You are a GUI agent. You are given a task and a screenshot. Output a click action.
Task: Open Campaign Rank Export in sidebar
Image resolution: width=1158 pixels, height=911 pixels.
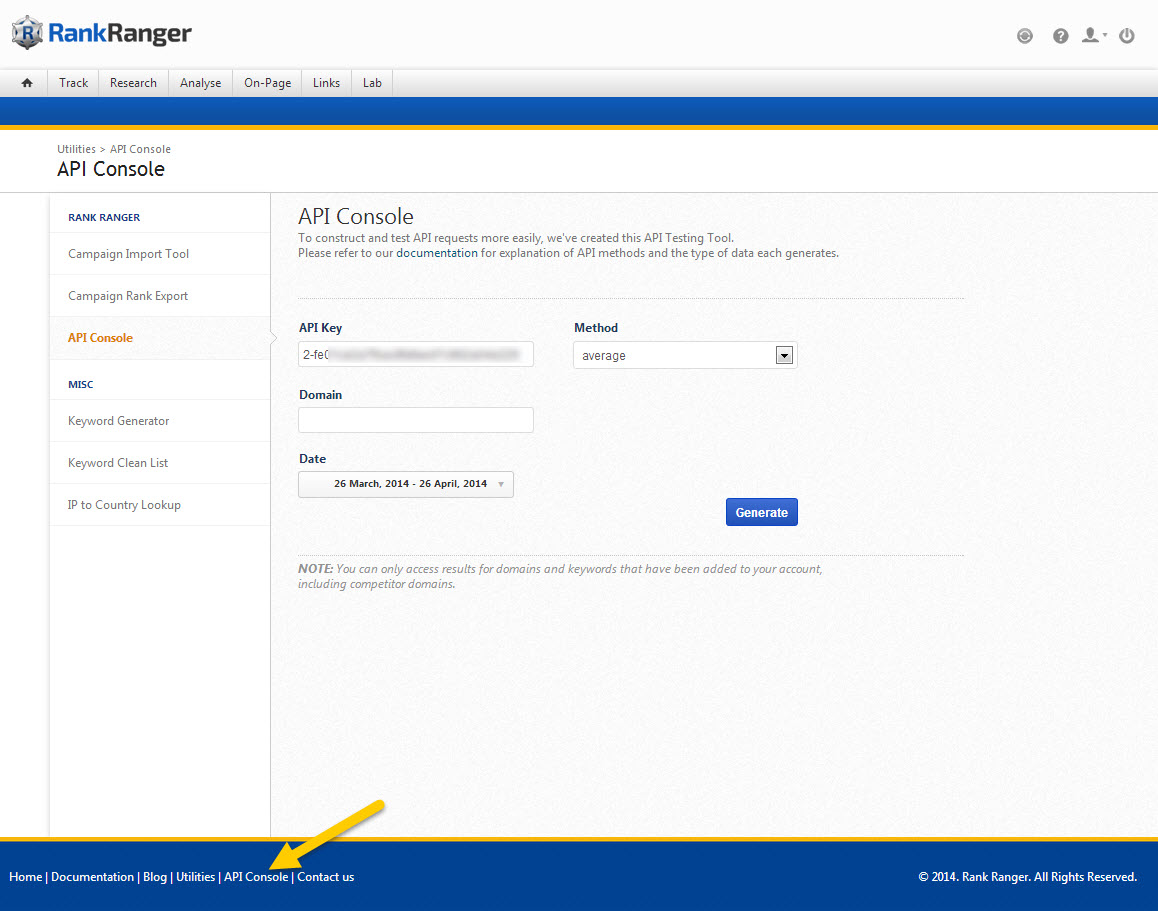pos(160,296)
